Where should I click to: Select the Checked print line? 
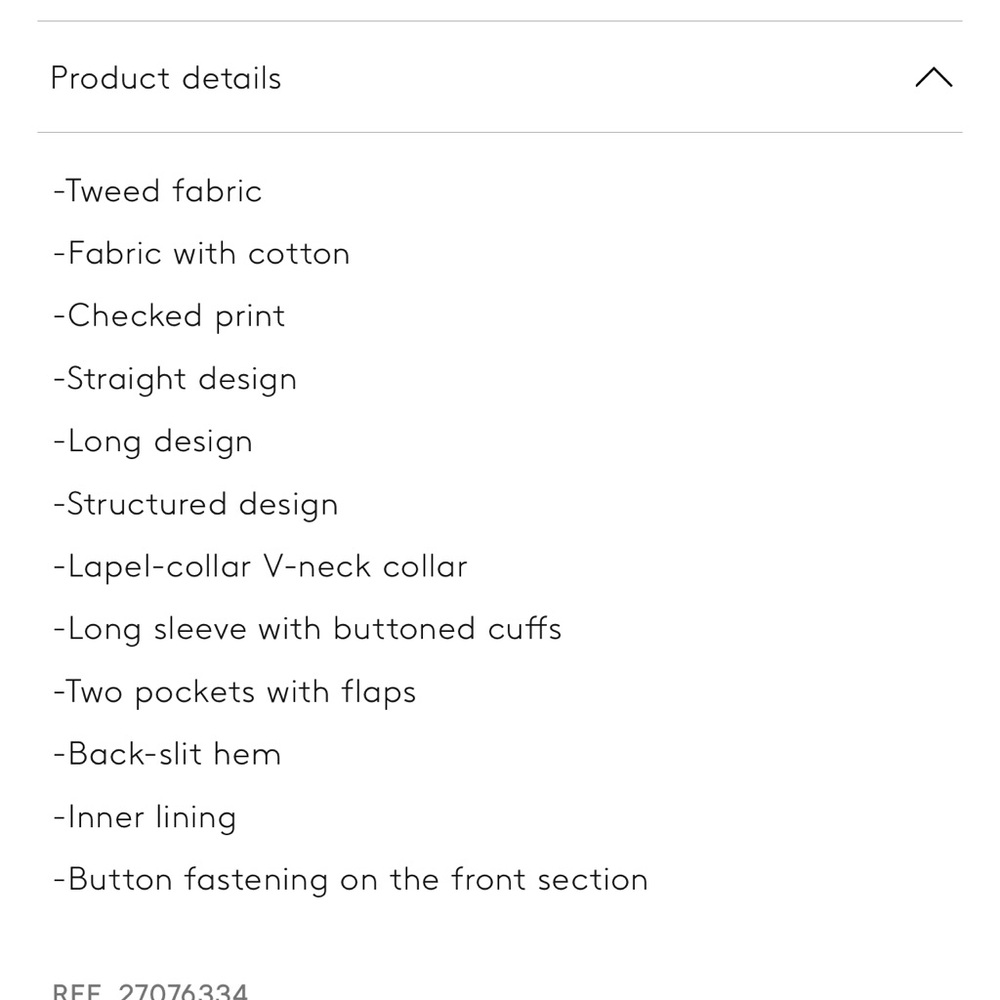[x=169, y=316]
